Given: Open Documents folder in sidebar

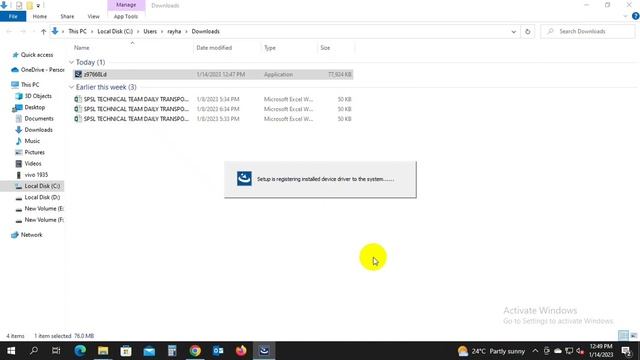Looking at the screenshot, I should (39, 119).
